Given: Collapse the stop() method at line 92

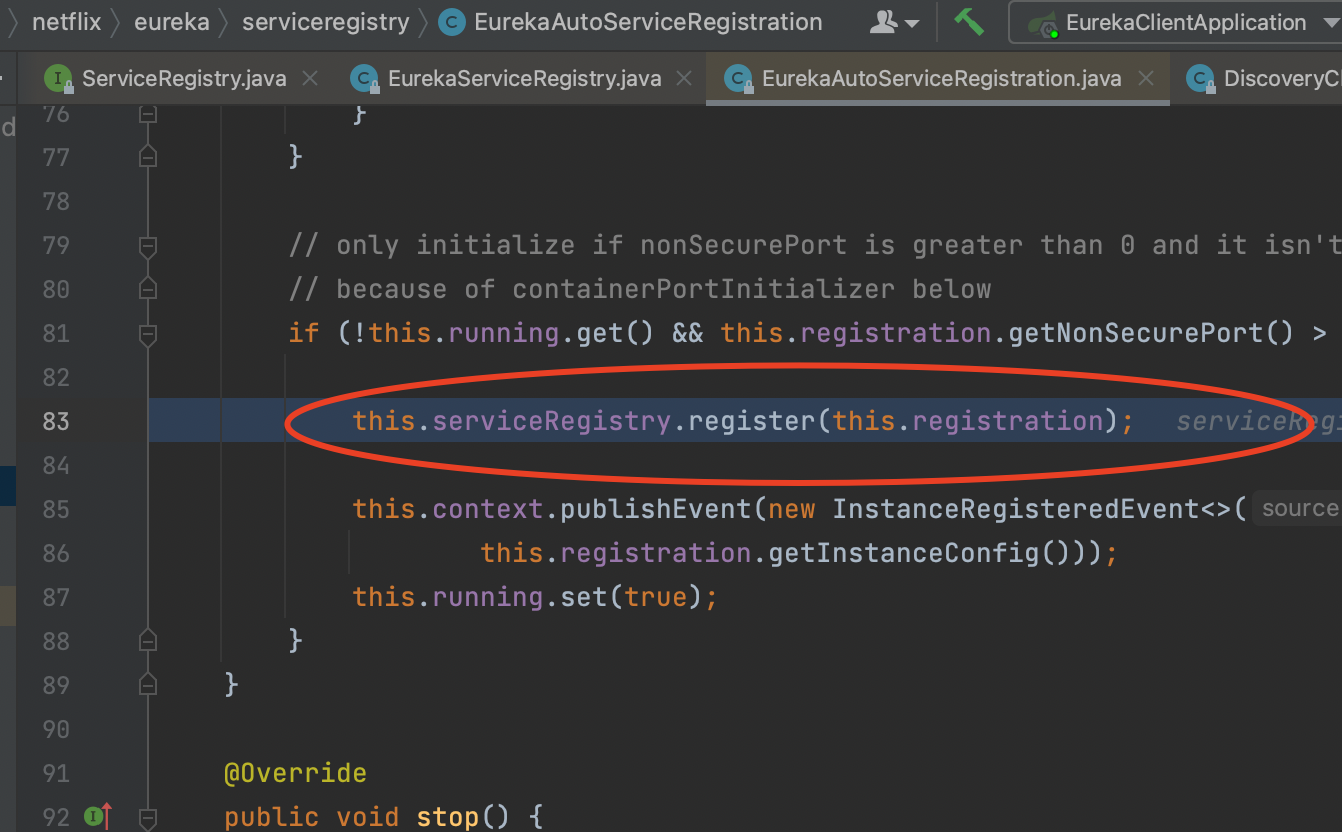Looking at the screenshot, I should coord(148,817).
